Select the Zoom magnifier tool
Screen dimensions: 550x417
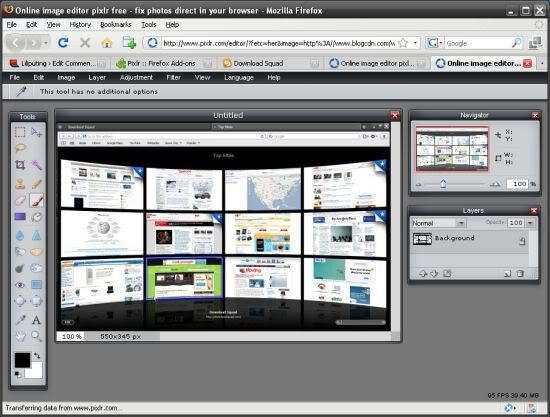36,336
